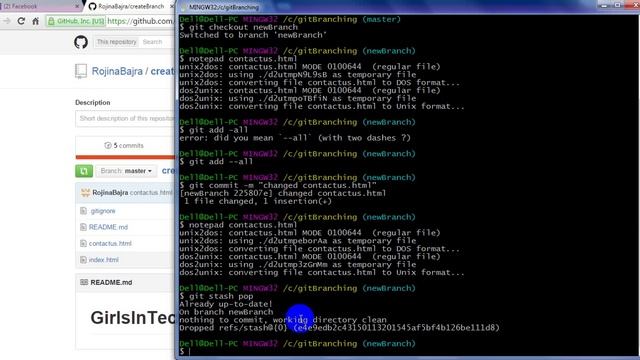Click the 'On branch newBranch' output line
Screen dimensions: 640x360
point(226,312)
